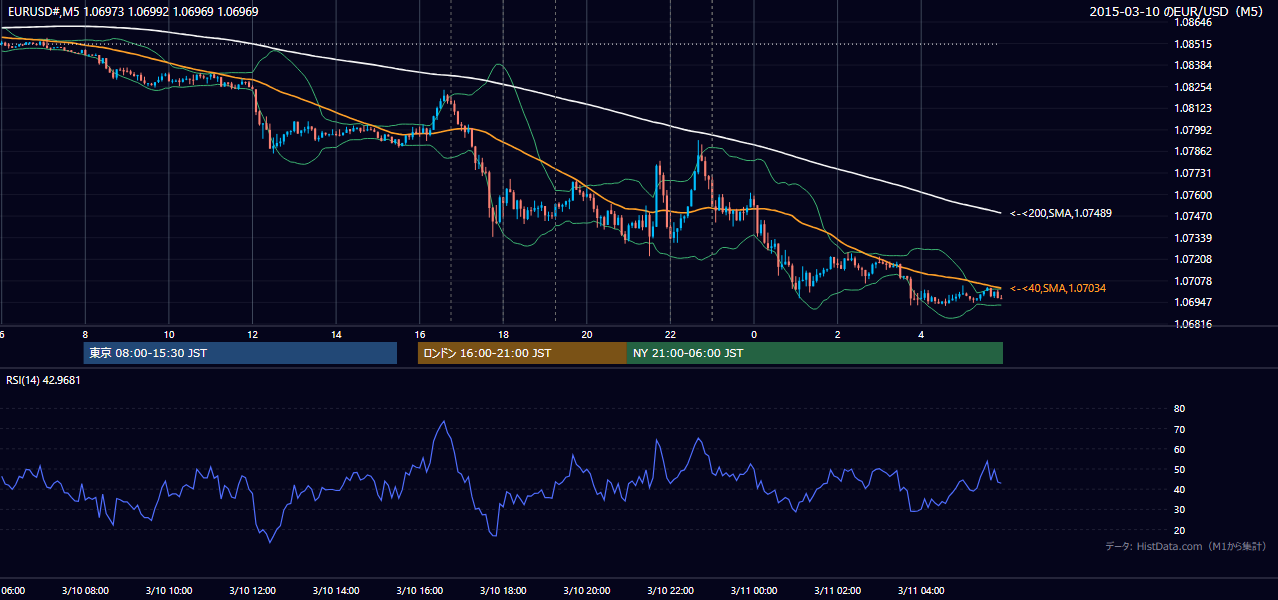The image size is (1278, 600).
Task: Click hour tick 22 on price chart axis
Action: tap(670, 334)
